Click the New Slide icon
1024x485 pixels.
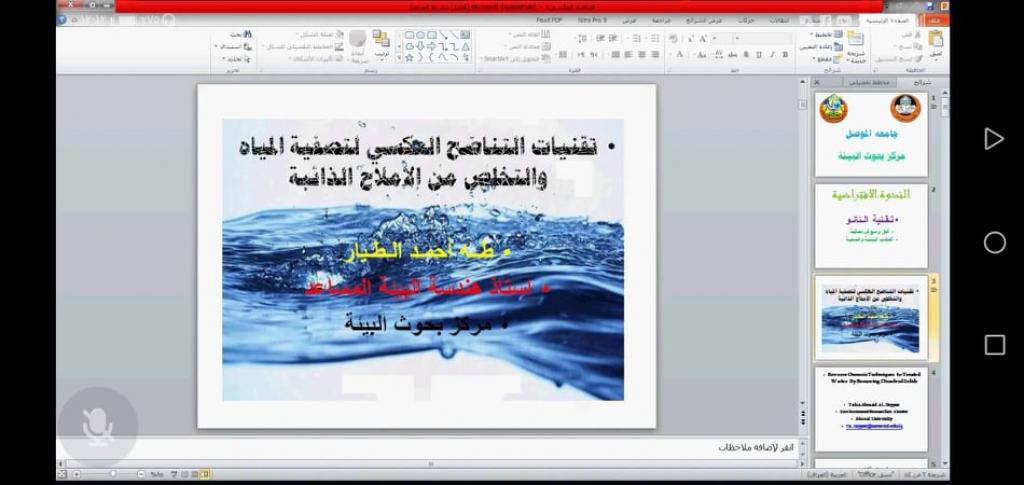coord(856,40)
